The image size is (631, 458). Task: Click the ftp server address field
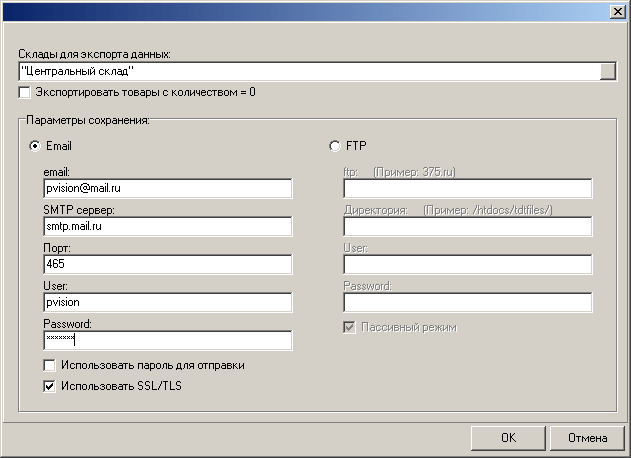tap(467, 189)
